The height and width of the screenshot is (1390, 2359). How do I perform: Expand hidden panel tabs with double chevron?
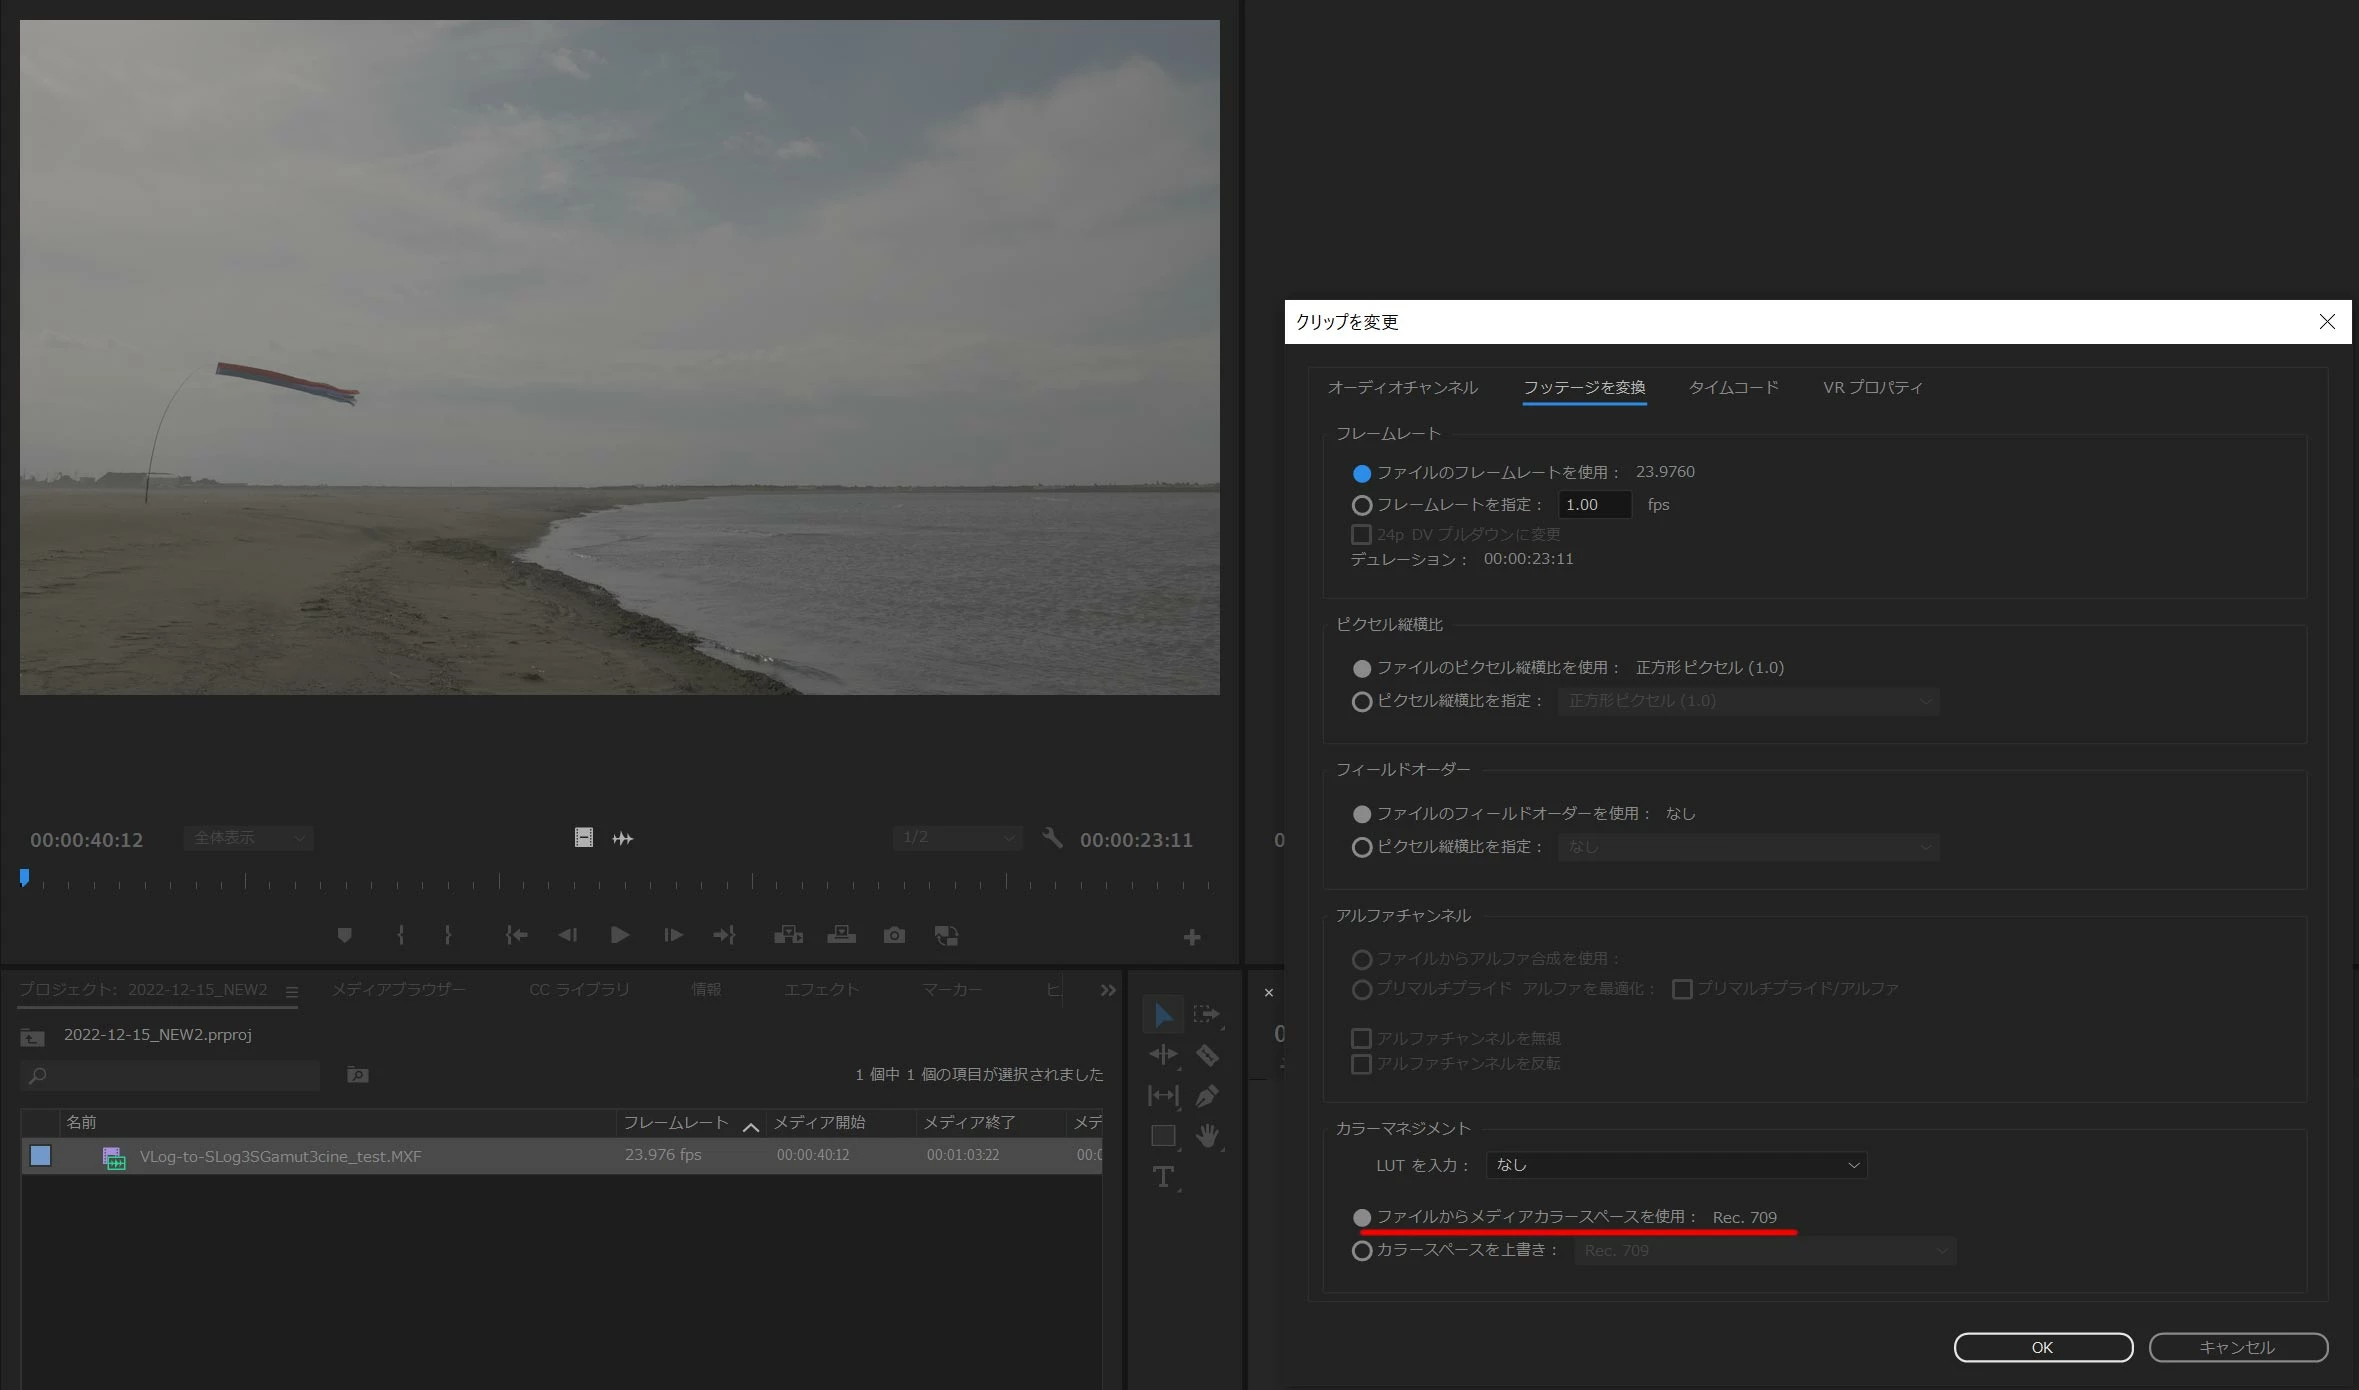tap(1108, 990)
